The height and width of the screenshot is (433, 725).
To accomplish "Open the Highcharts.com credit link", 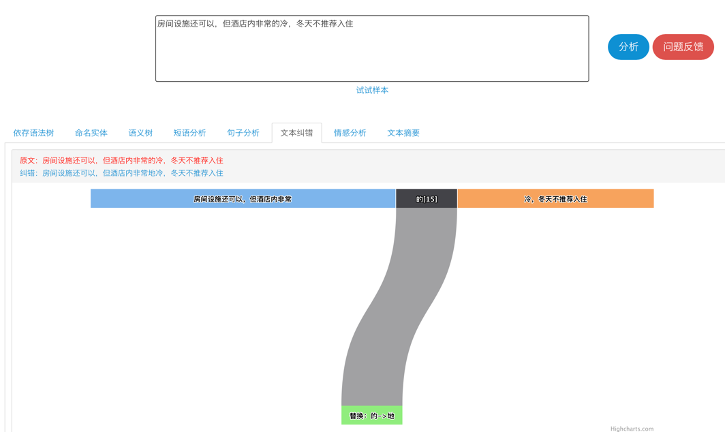I will pyautogui.click(x=630, y=428).
